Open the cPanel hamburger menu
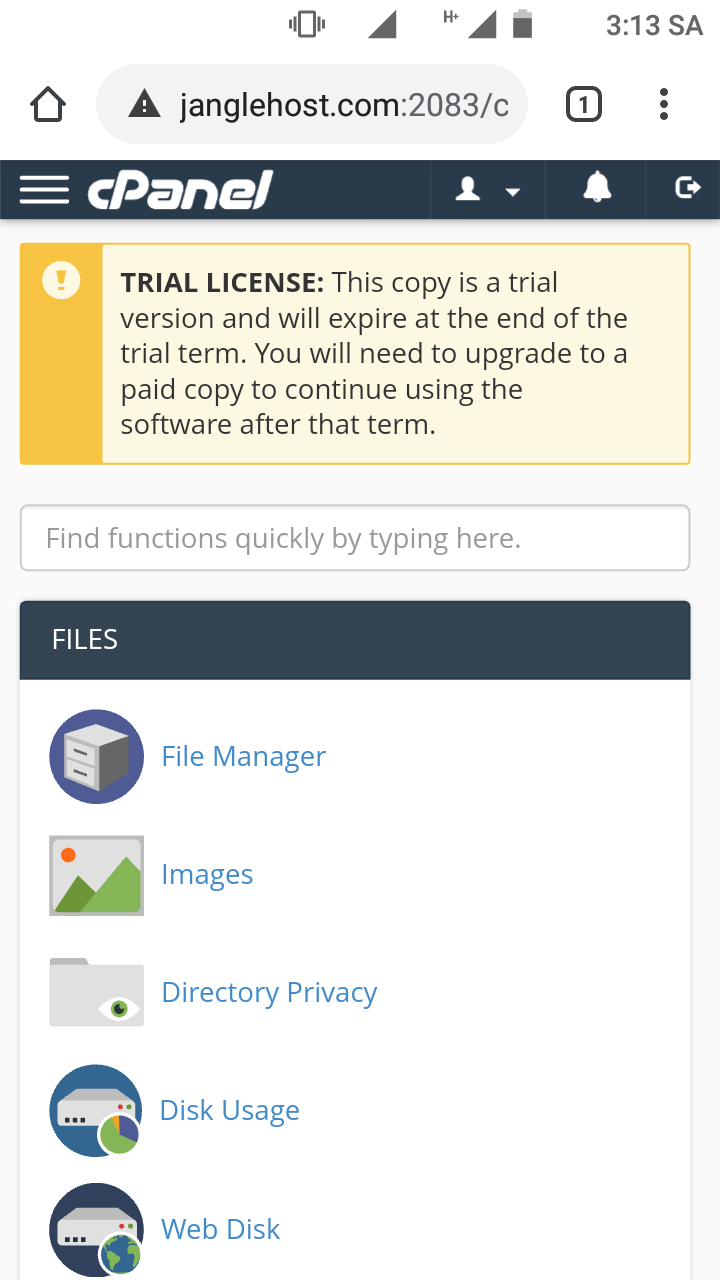The image size is (720, 1280). coord(44,189)
